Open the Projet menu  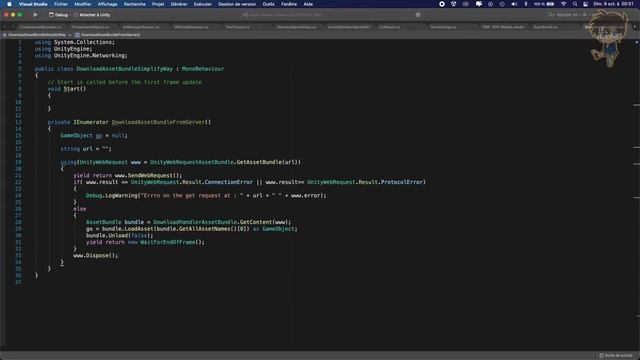coord(158,4)
